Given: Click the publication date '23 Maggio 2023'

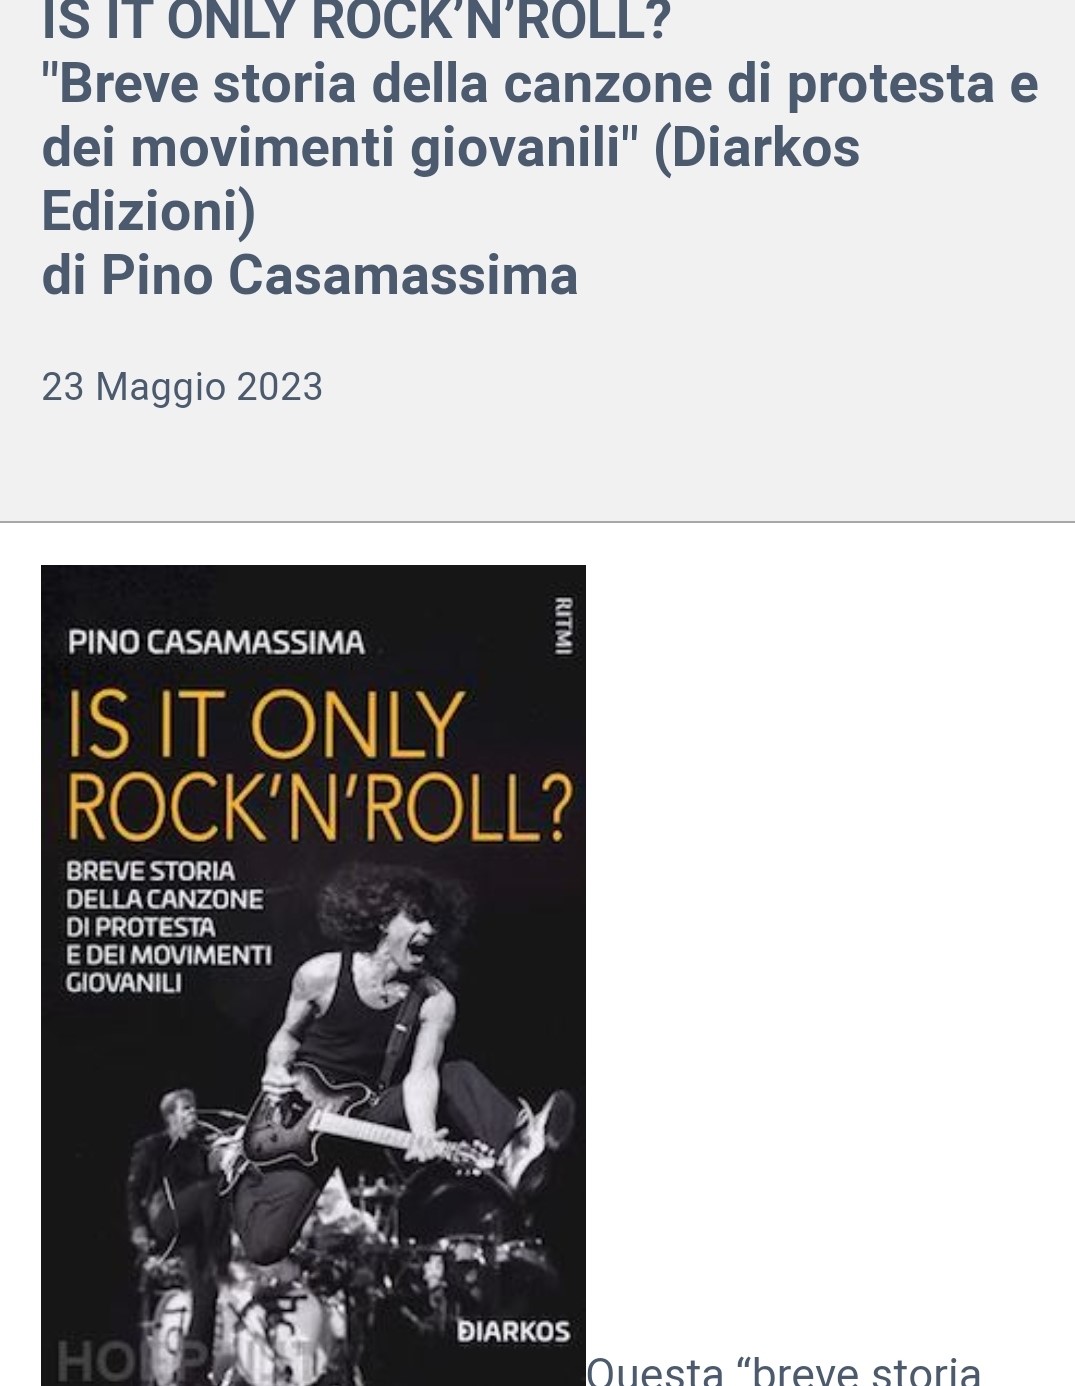Looking at the screenshot, I should click(182, 387).
